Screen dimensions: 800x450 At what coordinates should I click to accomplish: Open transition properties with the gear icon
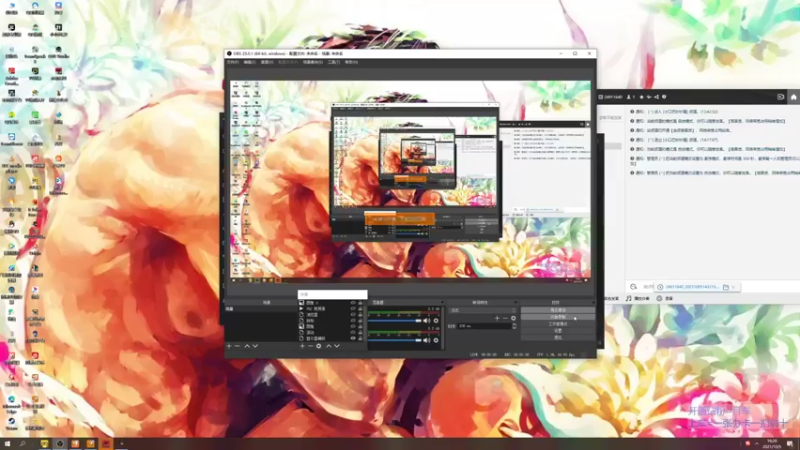click(x=513, y=318)
